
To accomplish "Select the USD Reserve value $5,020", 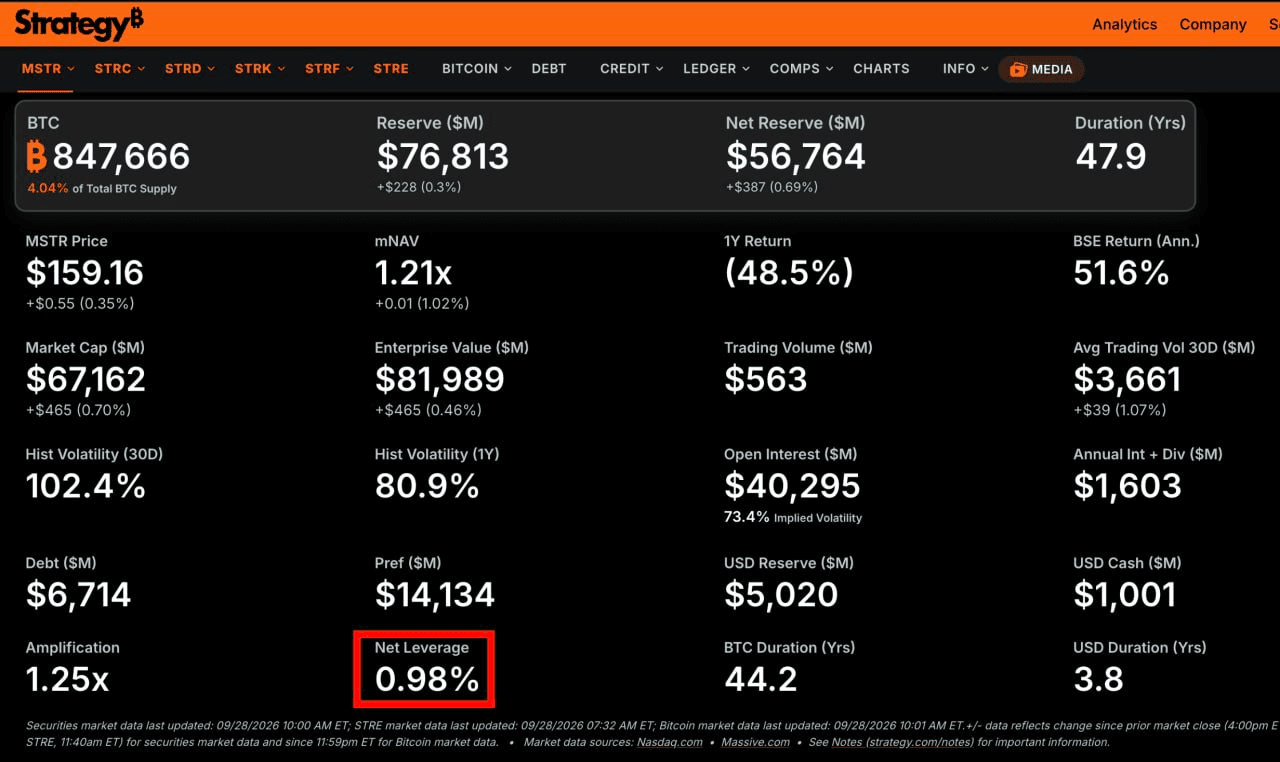I will (781, 595).
